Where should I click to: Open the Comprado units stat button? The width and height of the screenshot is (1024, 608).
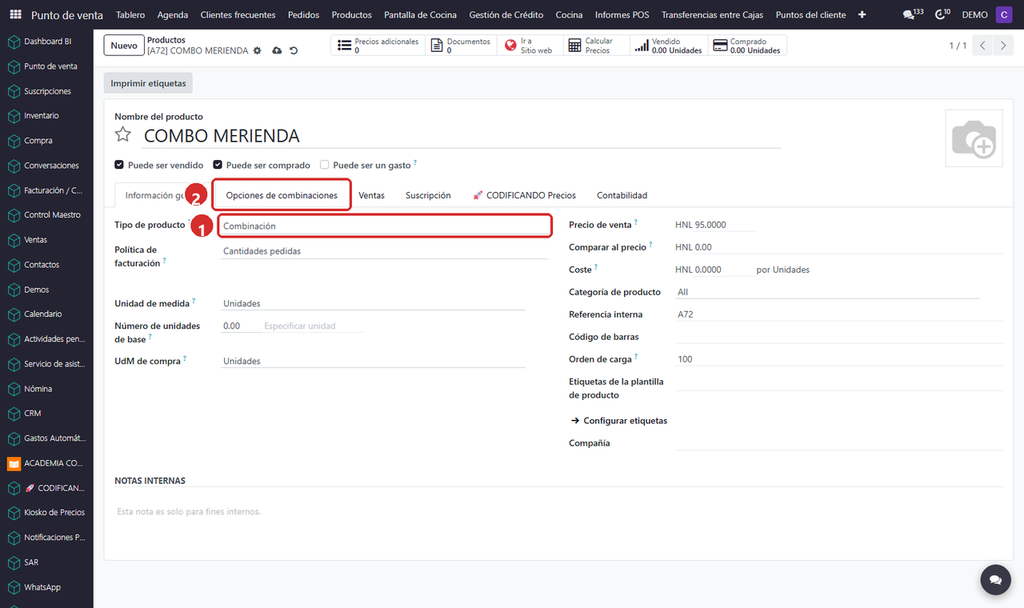pyautogui.click(x=747, y=45)
